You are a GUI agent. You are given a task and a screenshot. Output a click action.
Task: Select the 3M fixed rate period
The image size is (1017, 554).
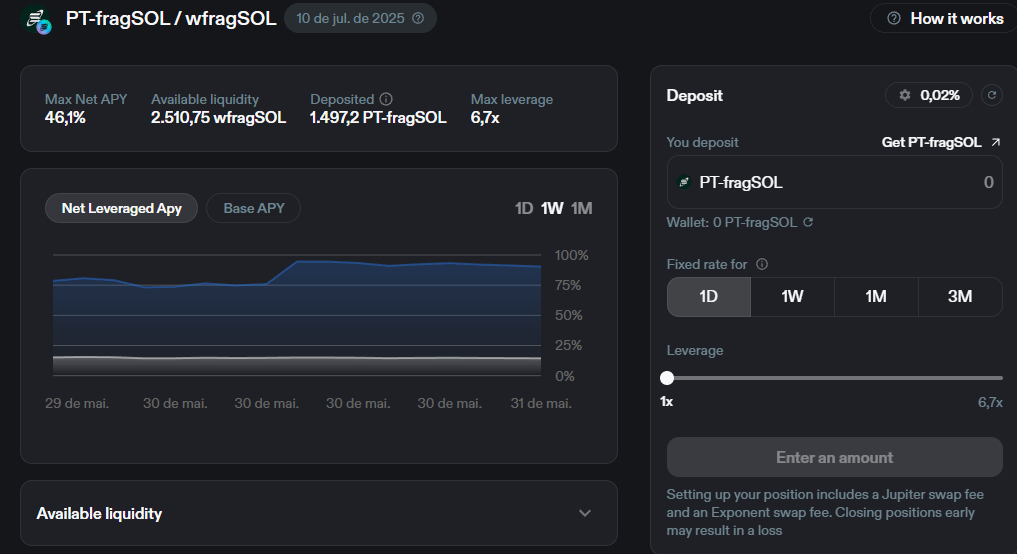point(960,296)
